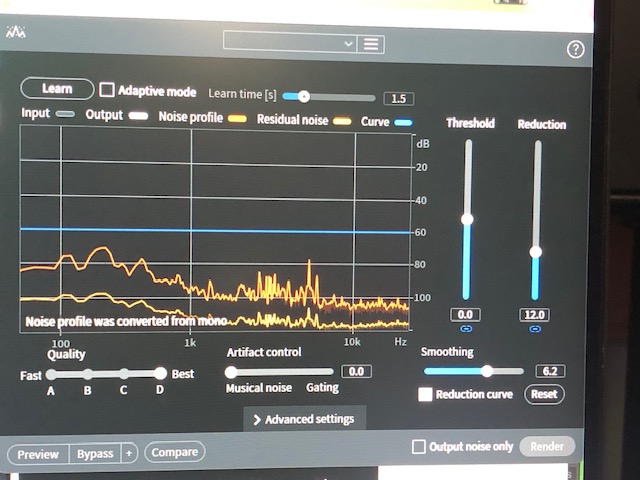640x480 pixels.
Task: Expand Advanced settings
Action: 304,419
